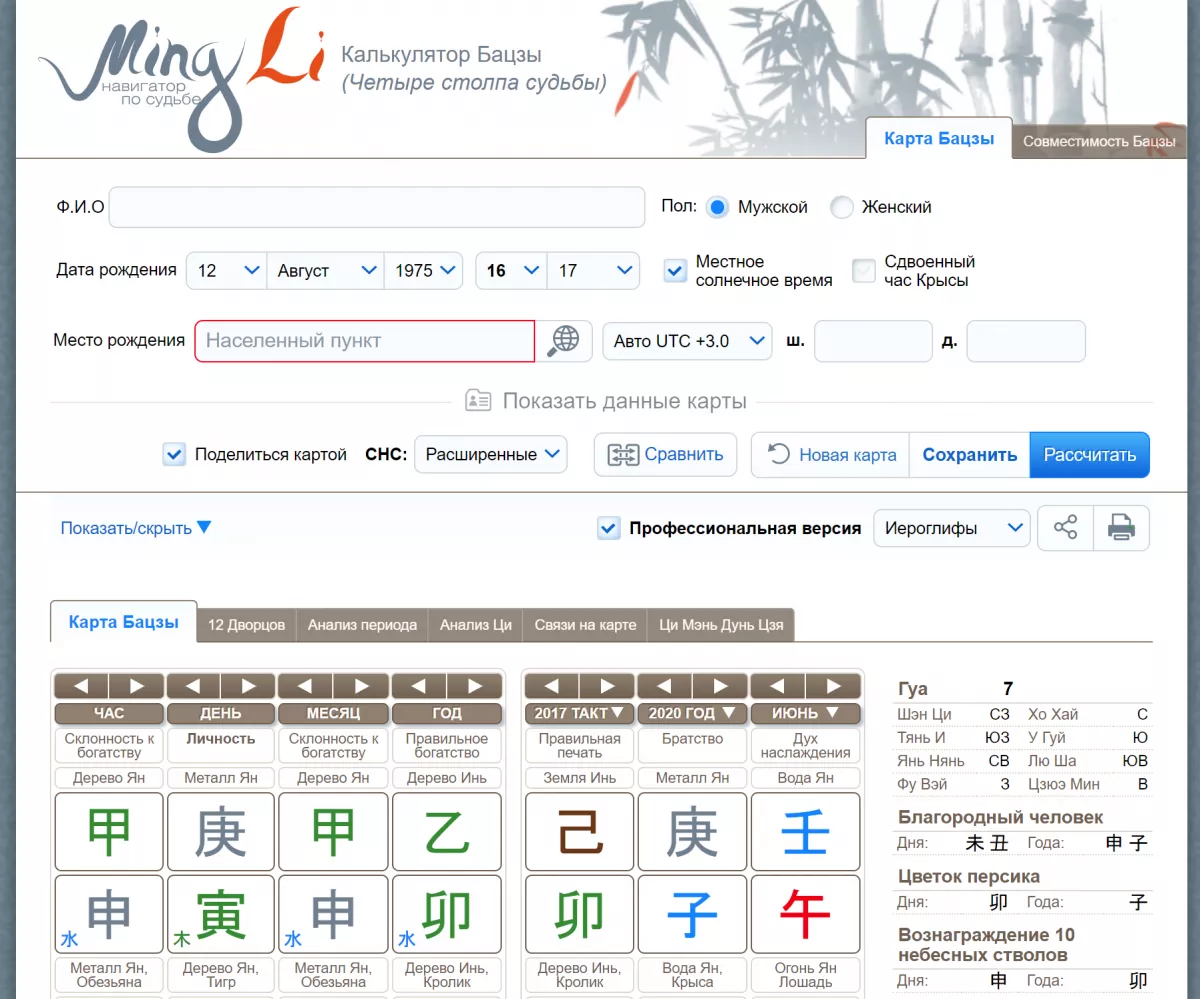Uncheck Профессиональная версия checkbox
This screenshot has width=1200, height=999.
(608, 528)
